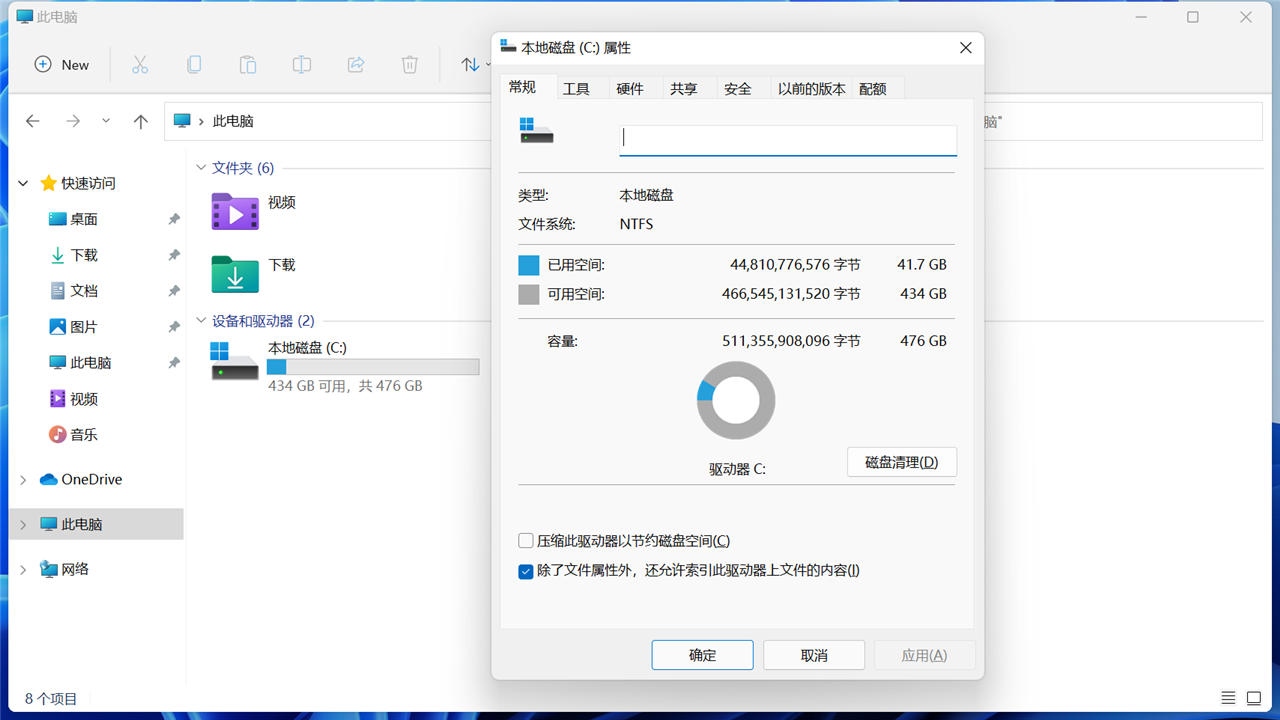Screen dimensions: 1280x720
Task: Click the Delete trash icon in Explorer toolbar
Action: 410,65
